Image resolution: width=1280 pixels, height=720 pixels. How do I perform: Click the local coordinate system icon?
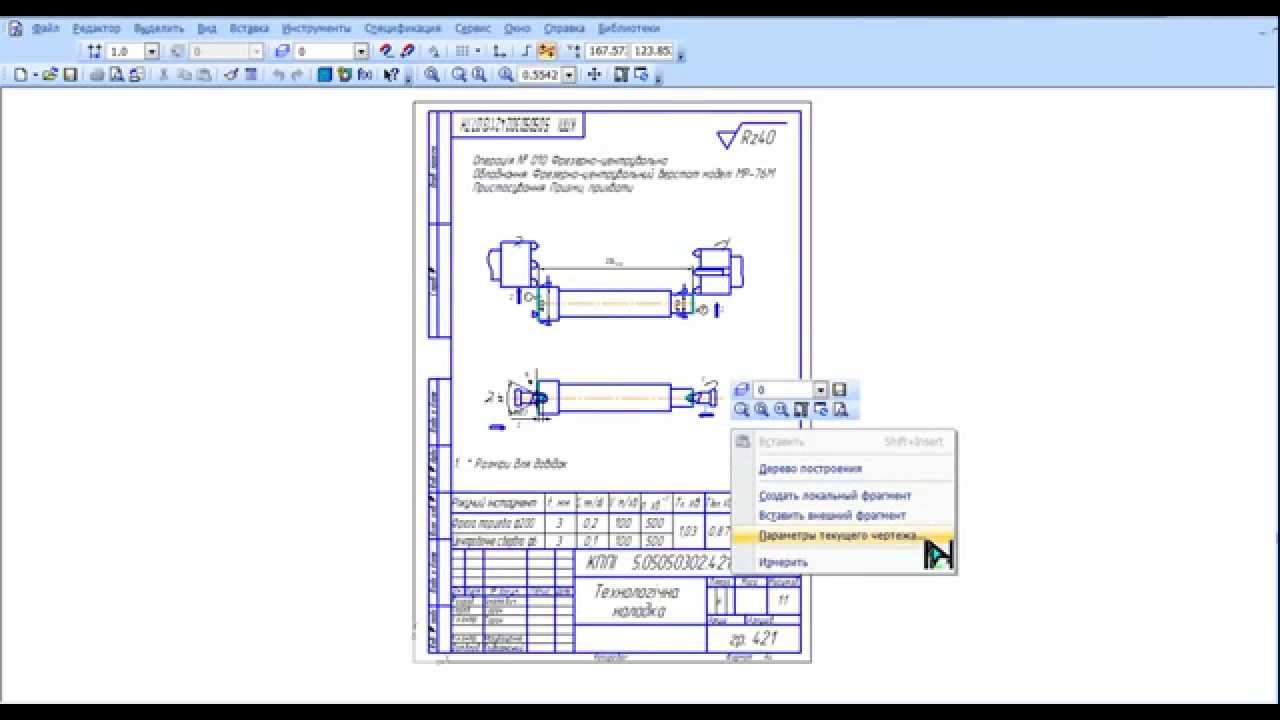point(500,51)
